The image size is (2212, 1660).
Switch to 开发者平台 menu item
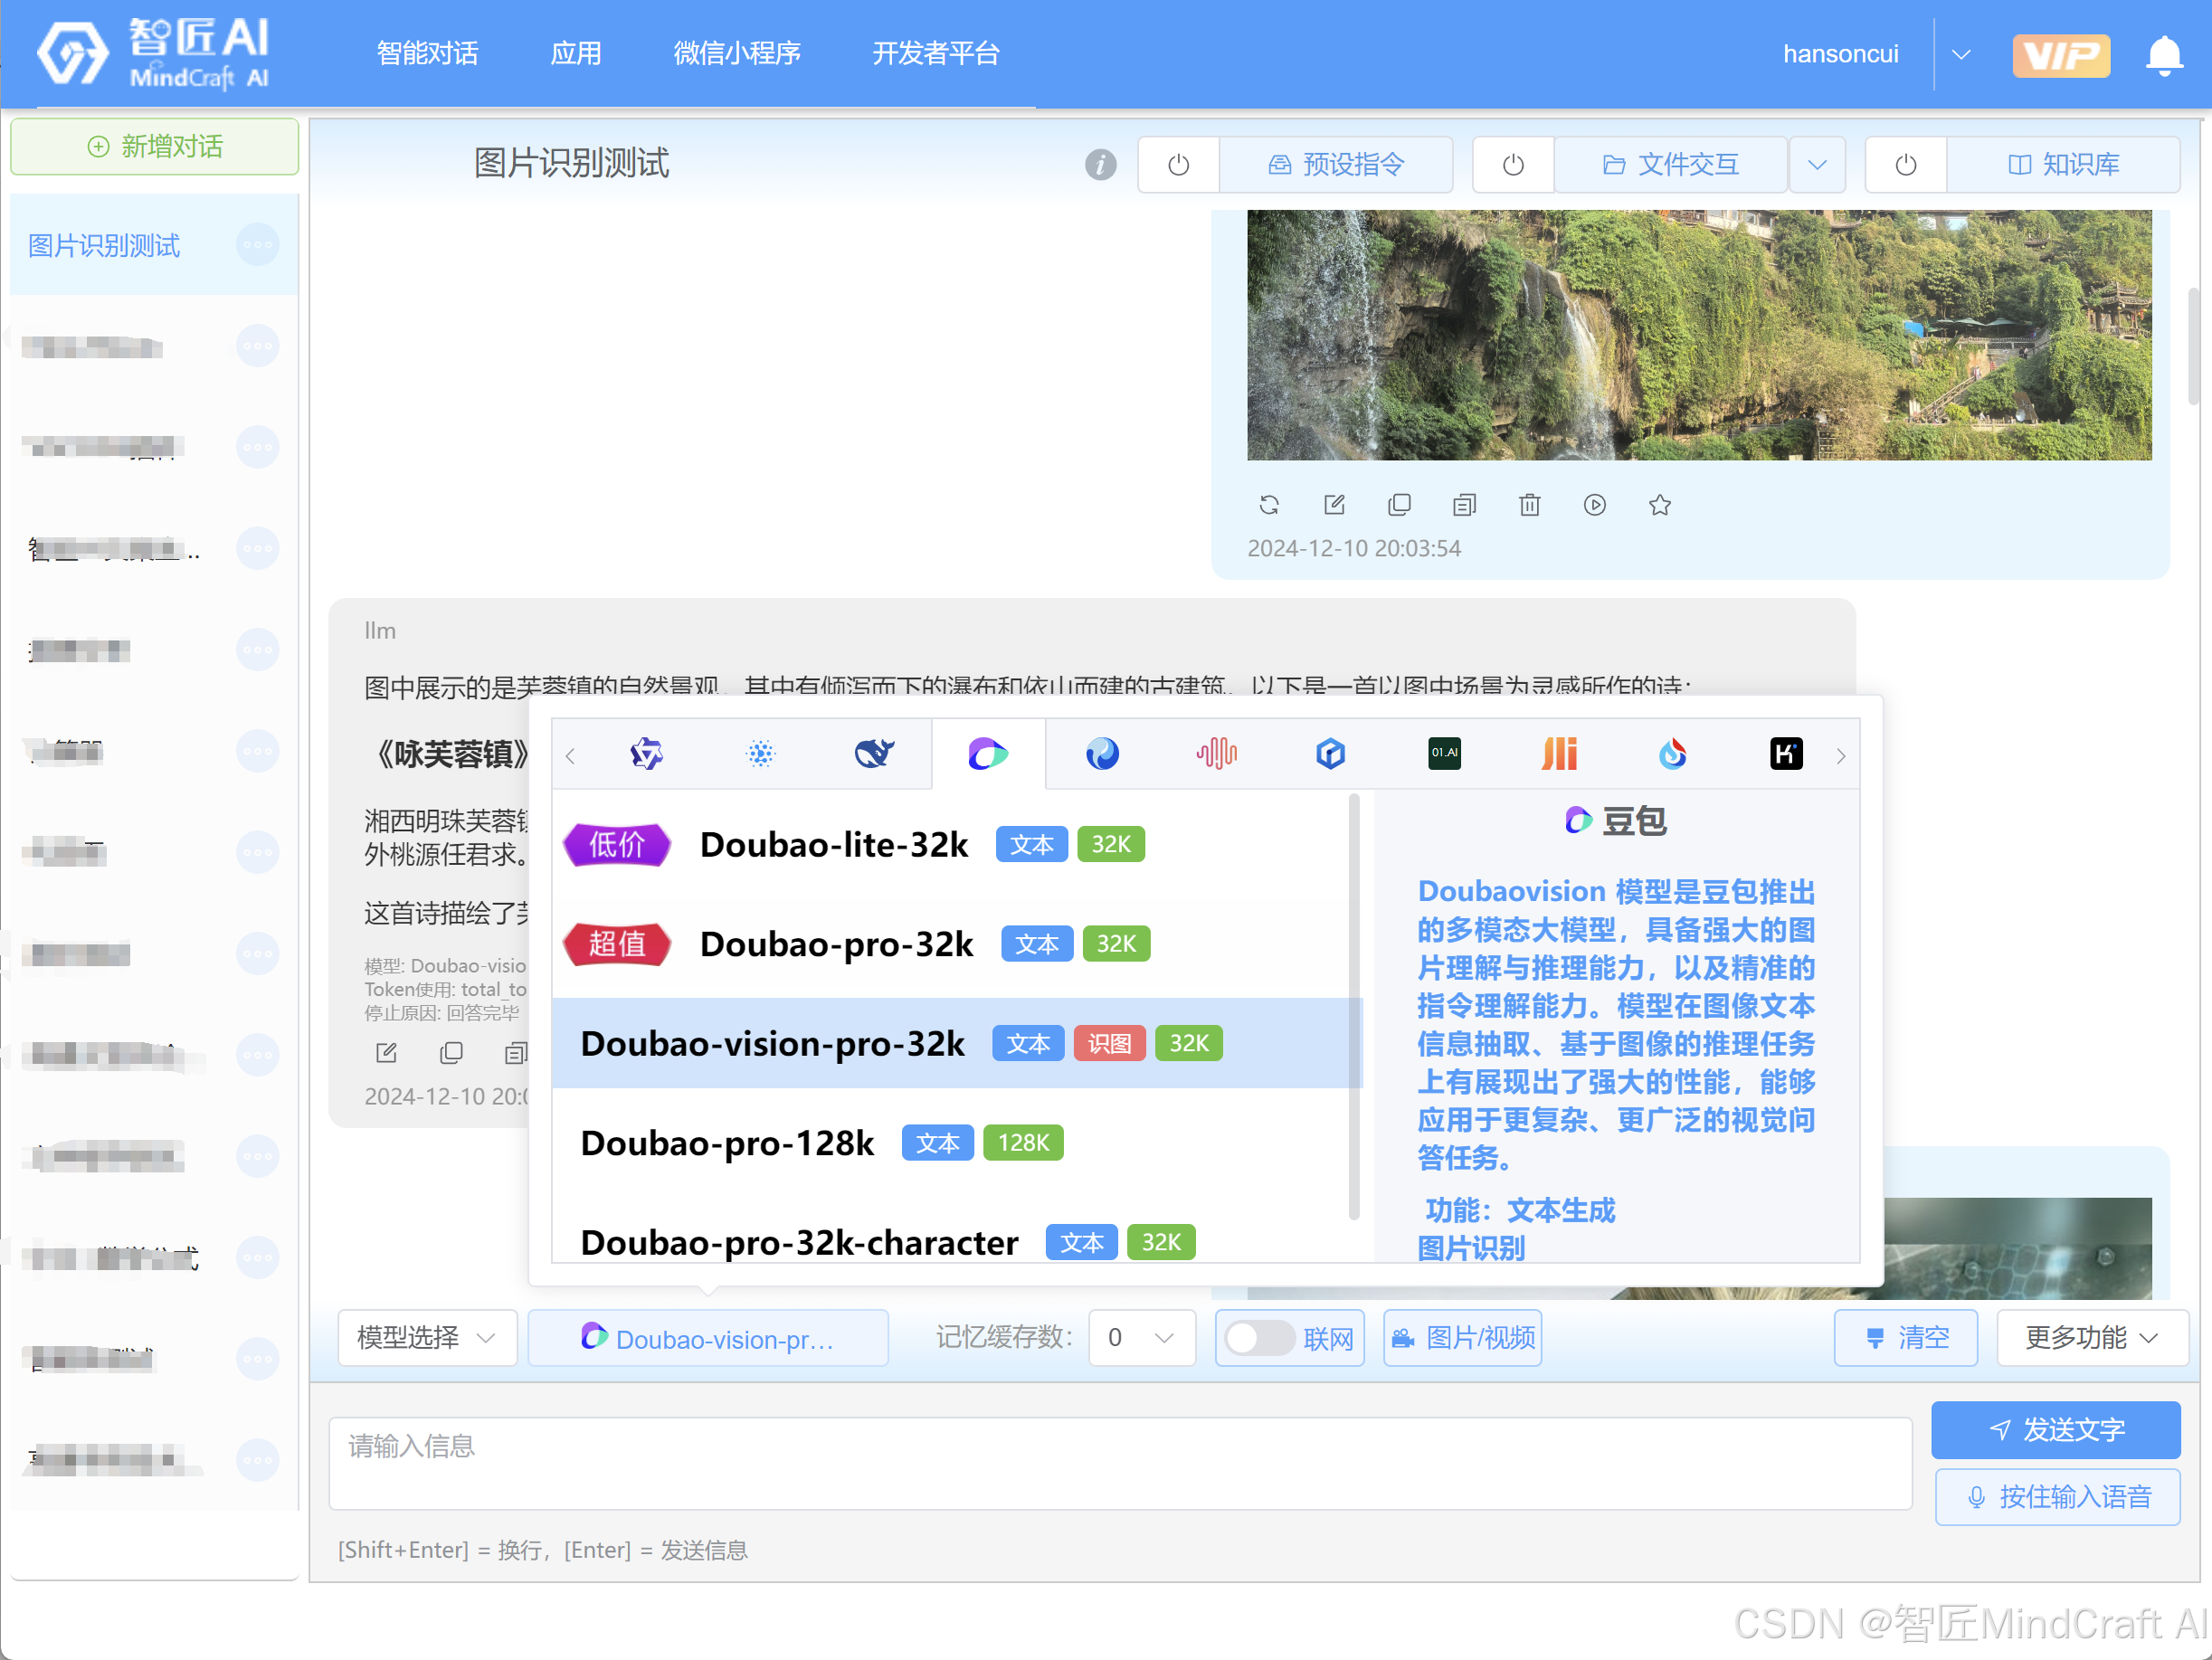pyautogui.click(x=936, y=54)
